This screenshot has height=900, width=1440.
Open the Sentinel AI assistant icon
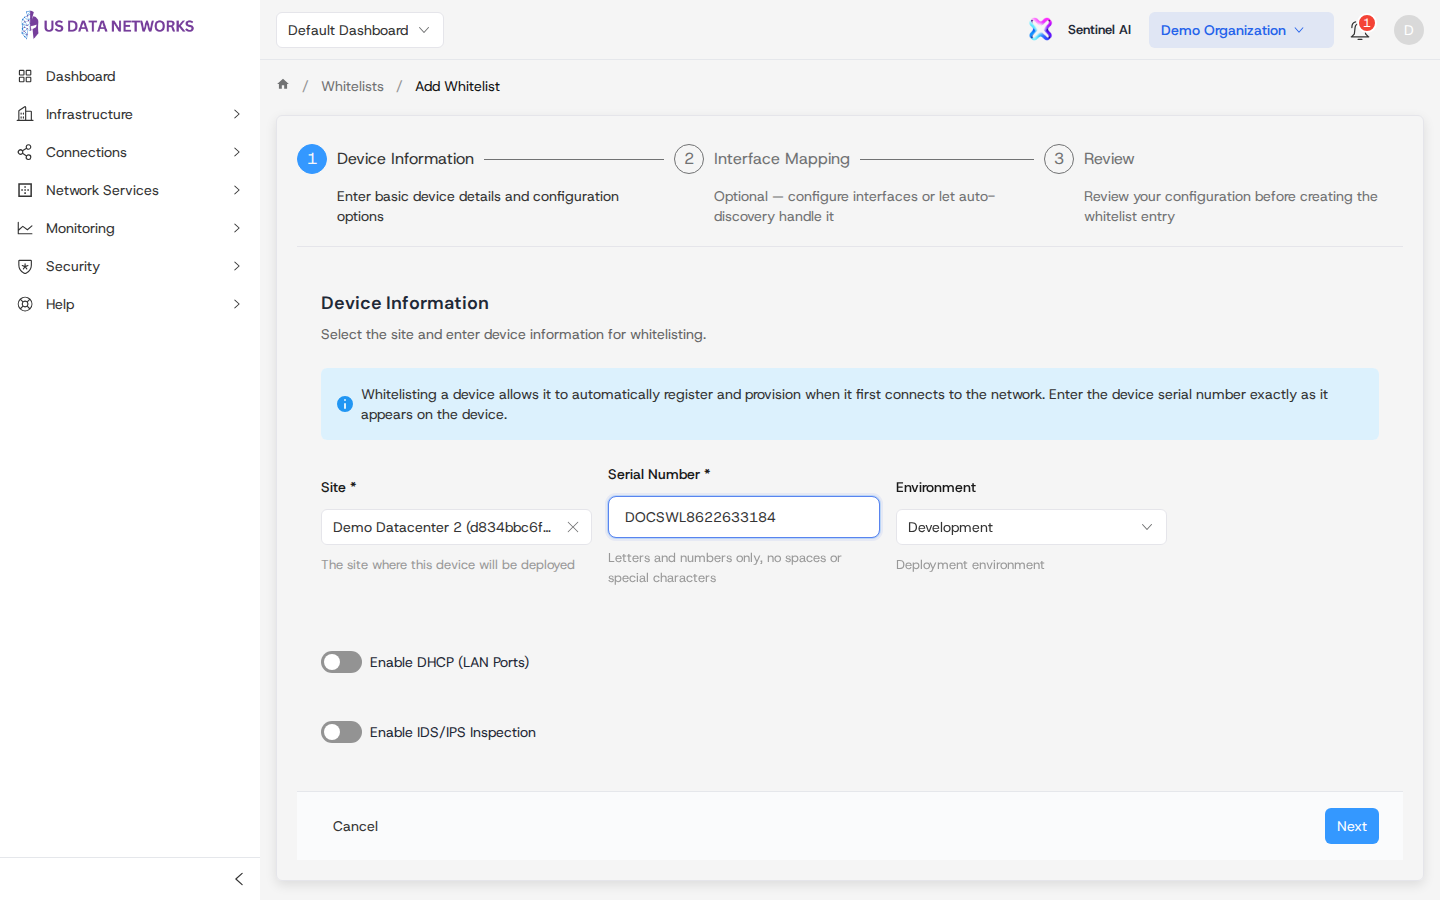pyautogui.click(x=1041, y=30)
